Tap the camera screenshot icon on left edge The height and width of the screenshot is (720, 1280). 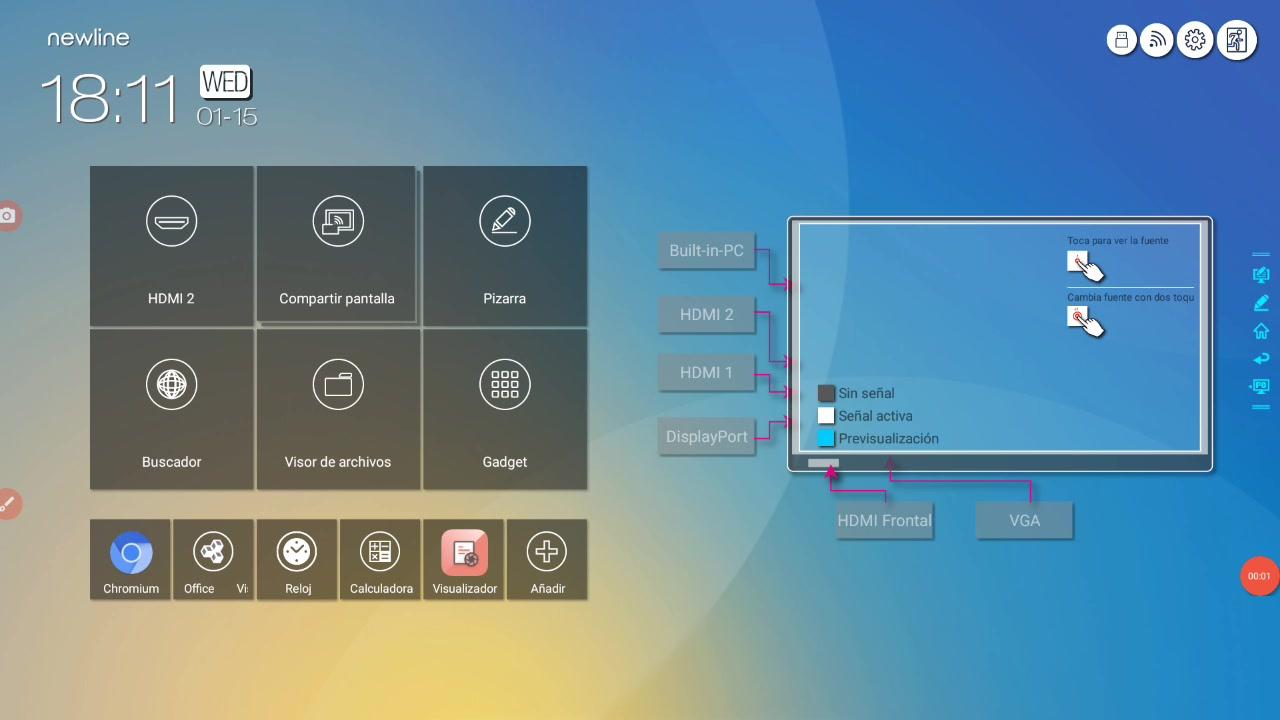pos(8,215)
